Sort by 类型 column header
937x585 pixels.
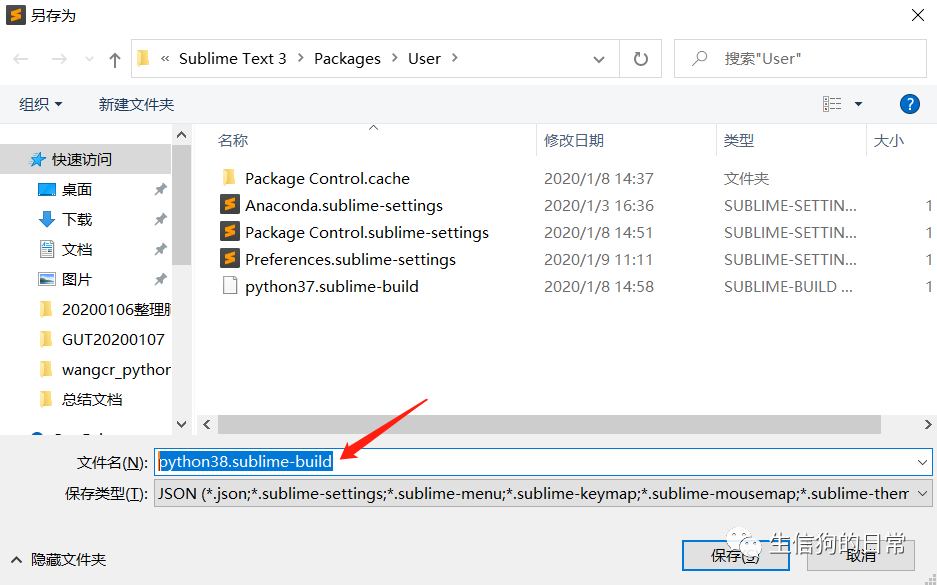[x=739, y=140]
